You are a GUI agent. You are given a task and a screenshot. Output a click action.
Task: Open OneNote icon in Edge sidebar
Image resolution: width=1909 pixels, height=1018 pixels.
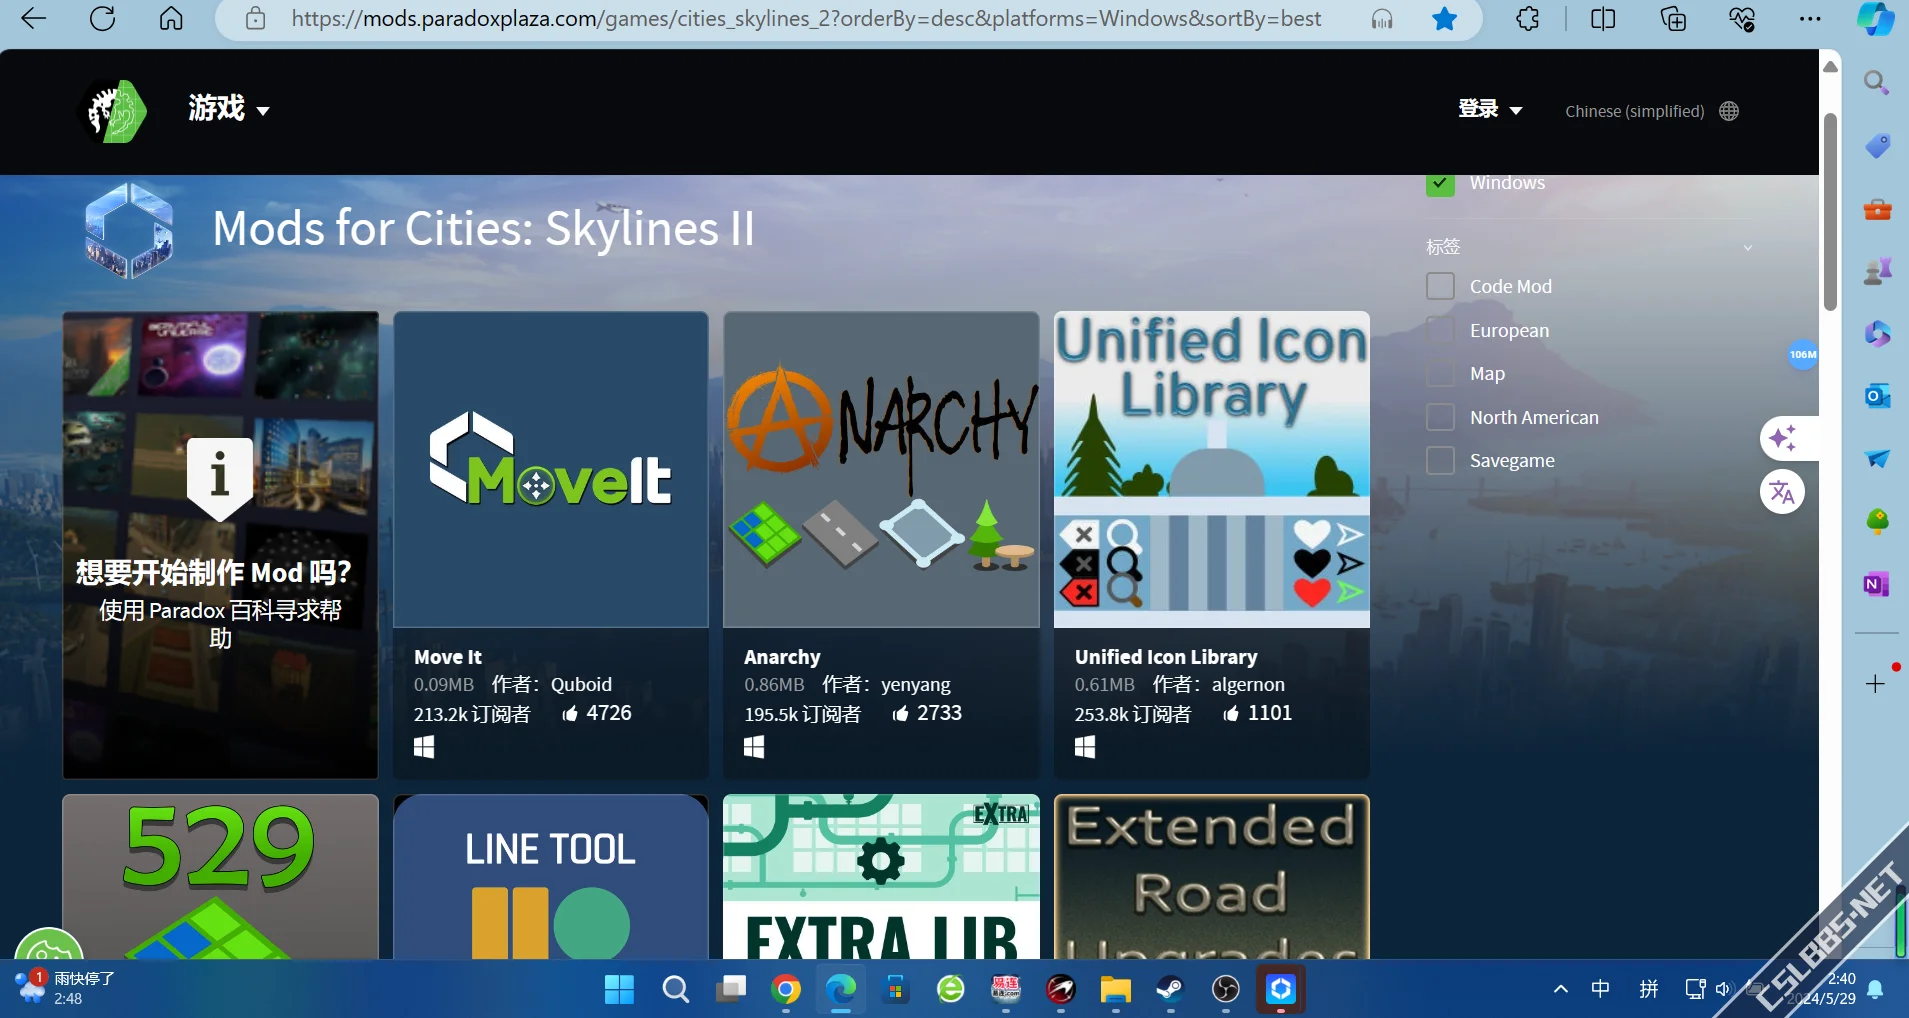(1877, 584)
